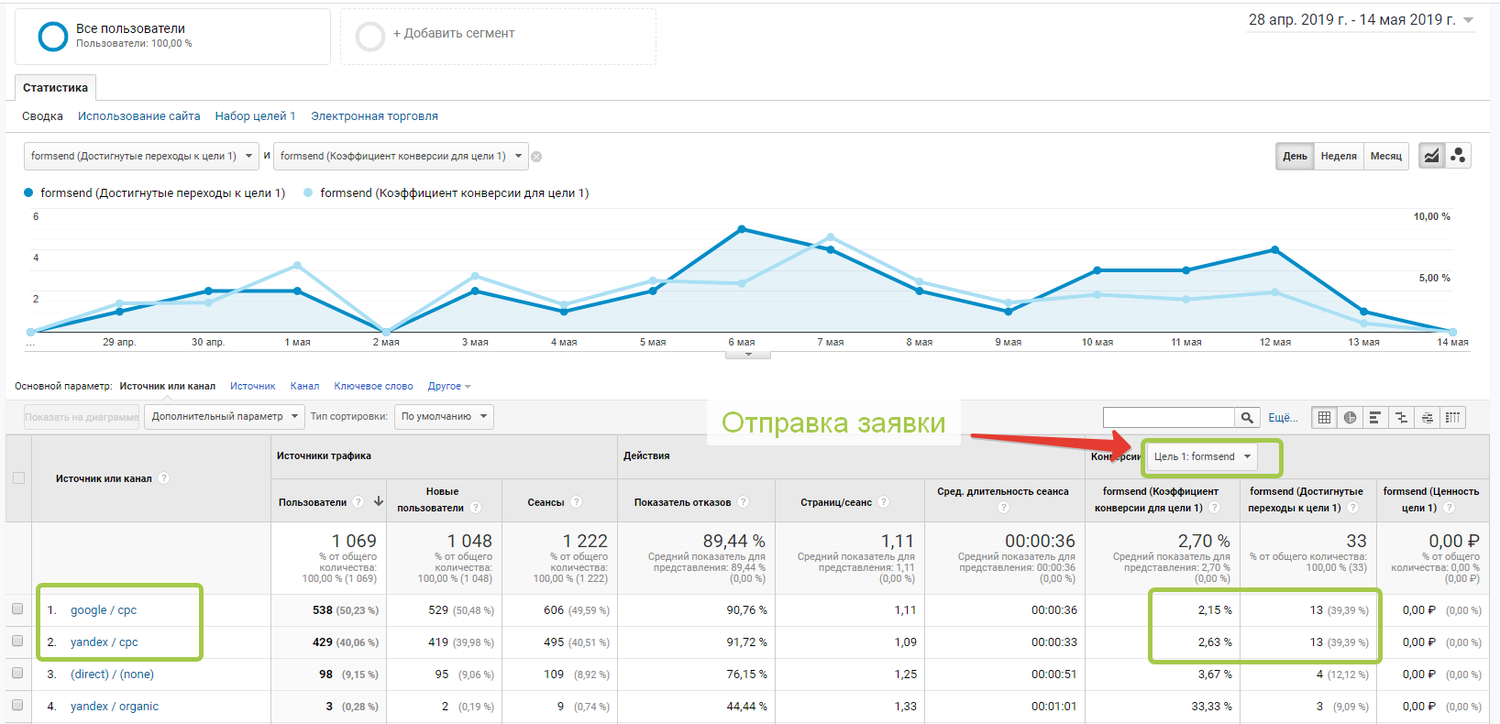This screenshot has width=1500, height=724.
Task: Switch to the performance bar view icon
Action: (x=1376, y=418)
